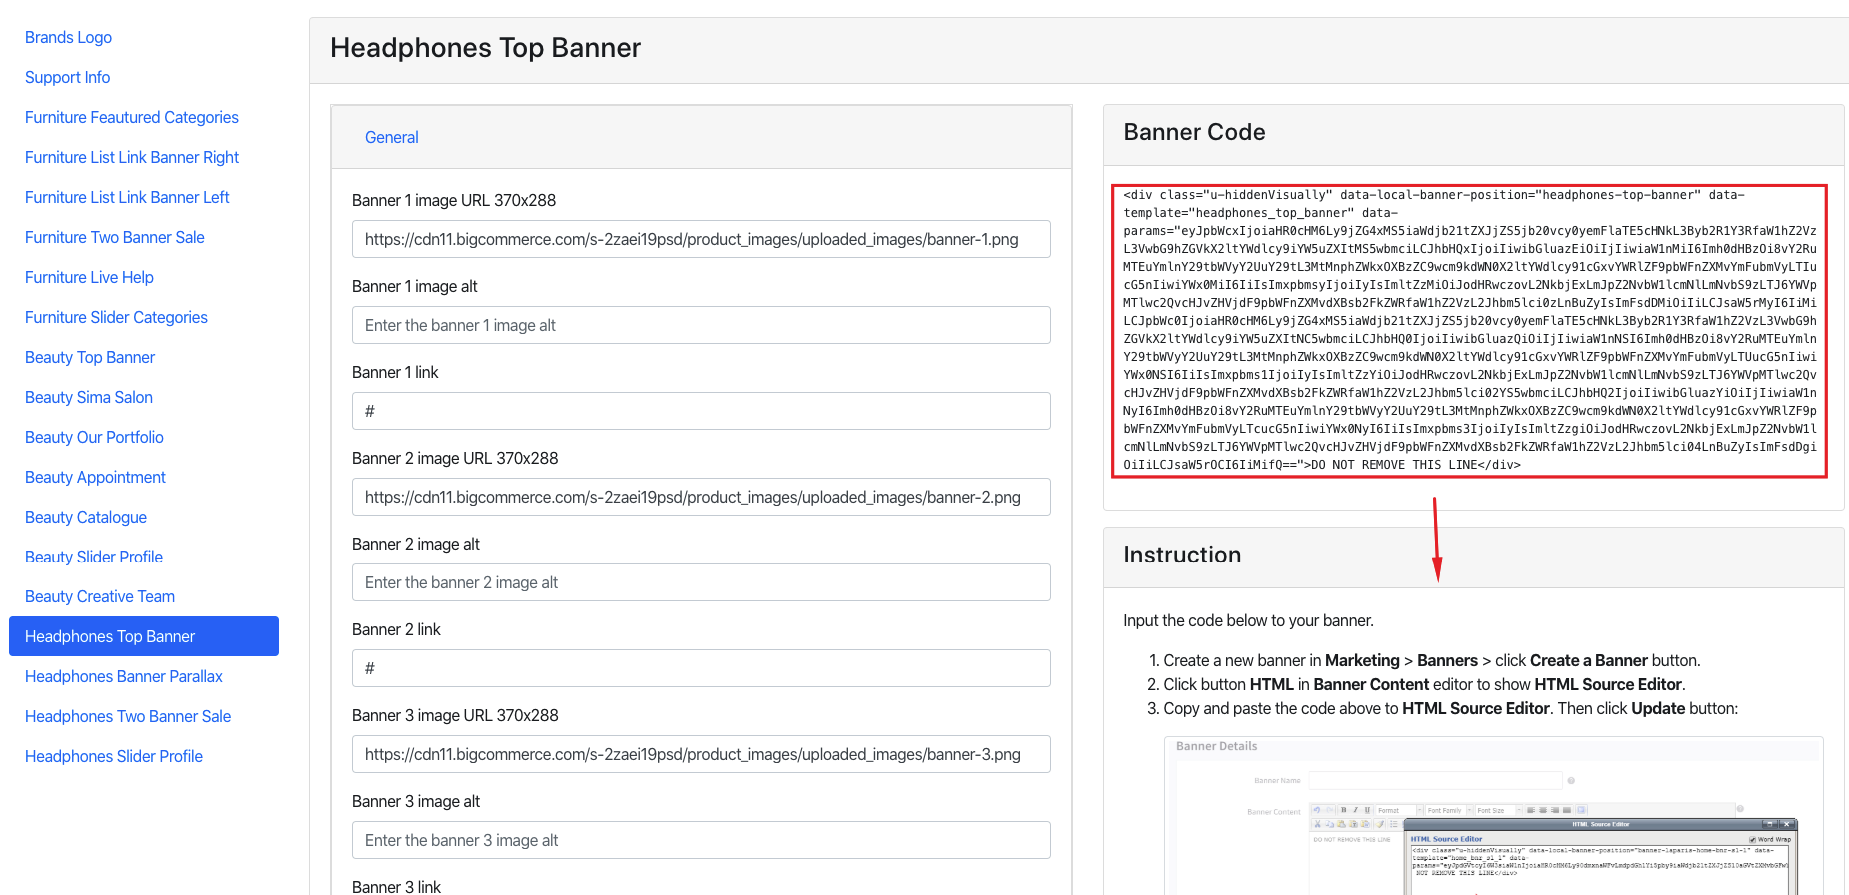Screen dimensions: 1849x895
Task: Focus Banner 2 image alt input
Action: (701, 582)
